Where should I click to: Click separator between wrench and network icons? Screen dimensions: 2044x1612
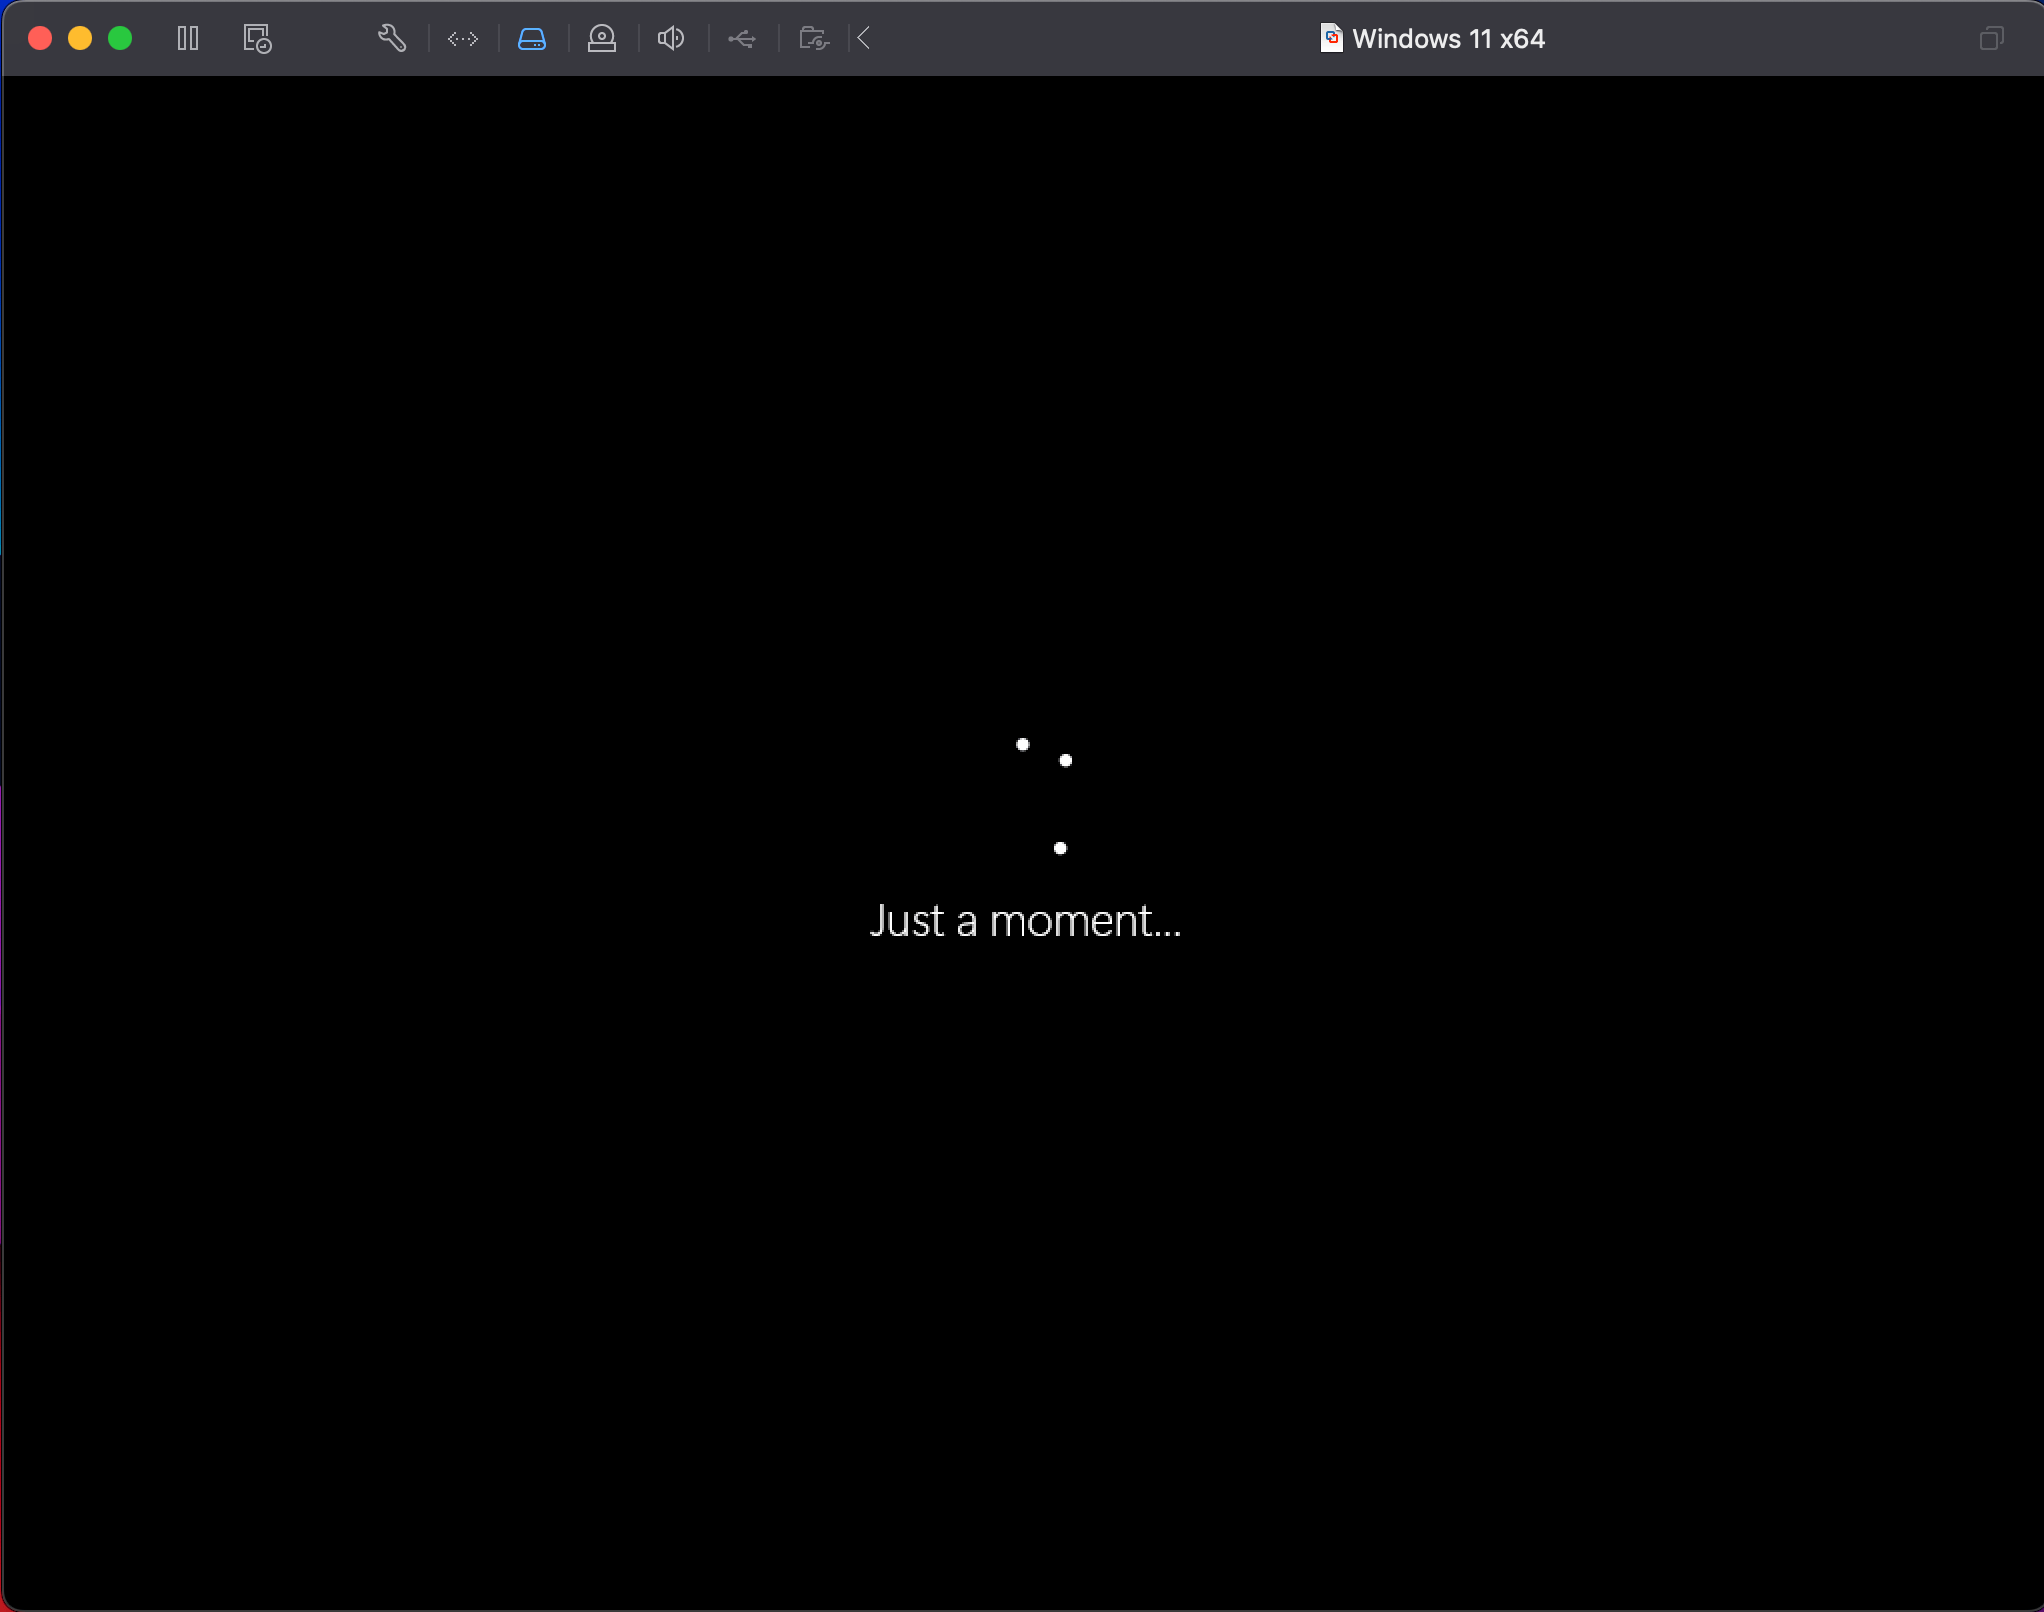[x=429, y=39]
